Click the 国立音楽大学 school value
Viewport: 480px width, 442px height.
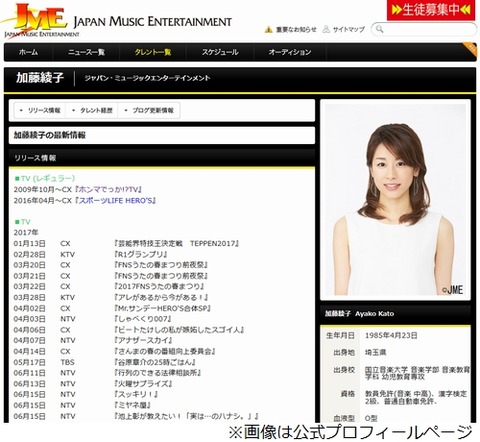point(417,373)
